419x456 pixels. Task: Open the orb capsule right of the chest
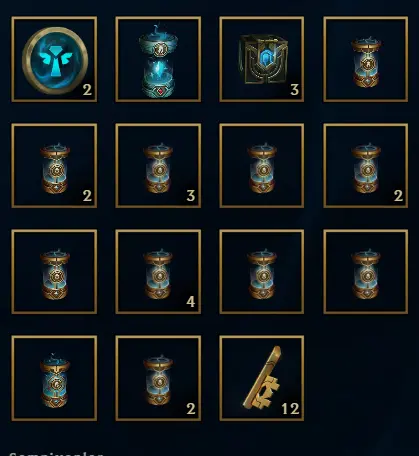[366, 59]
